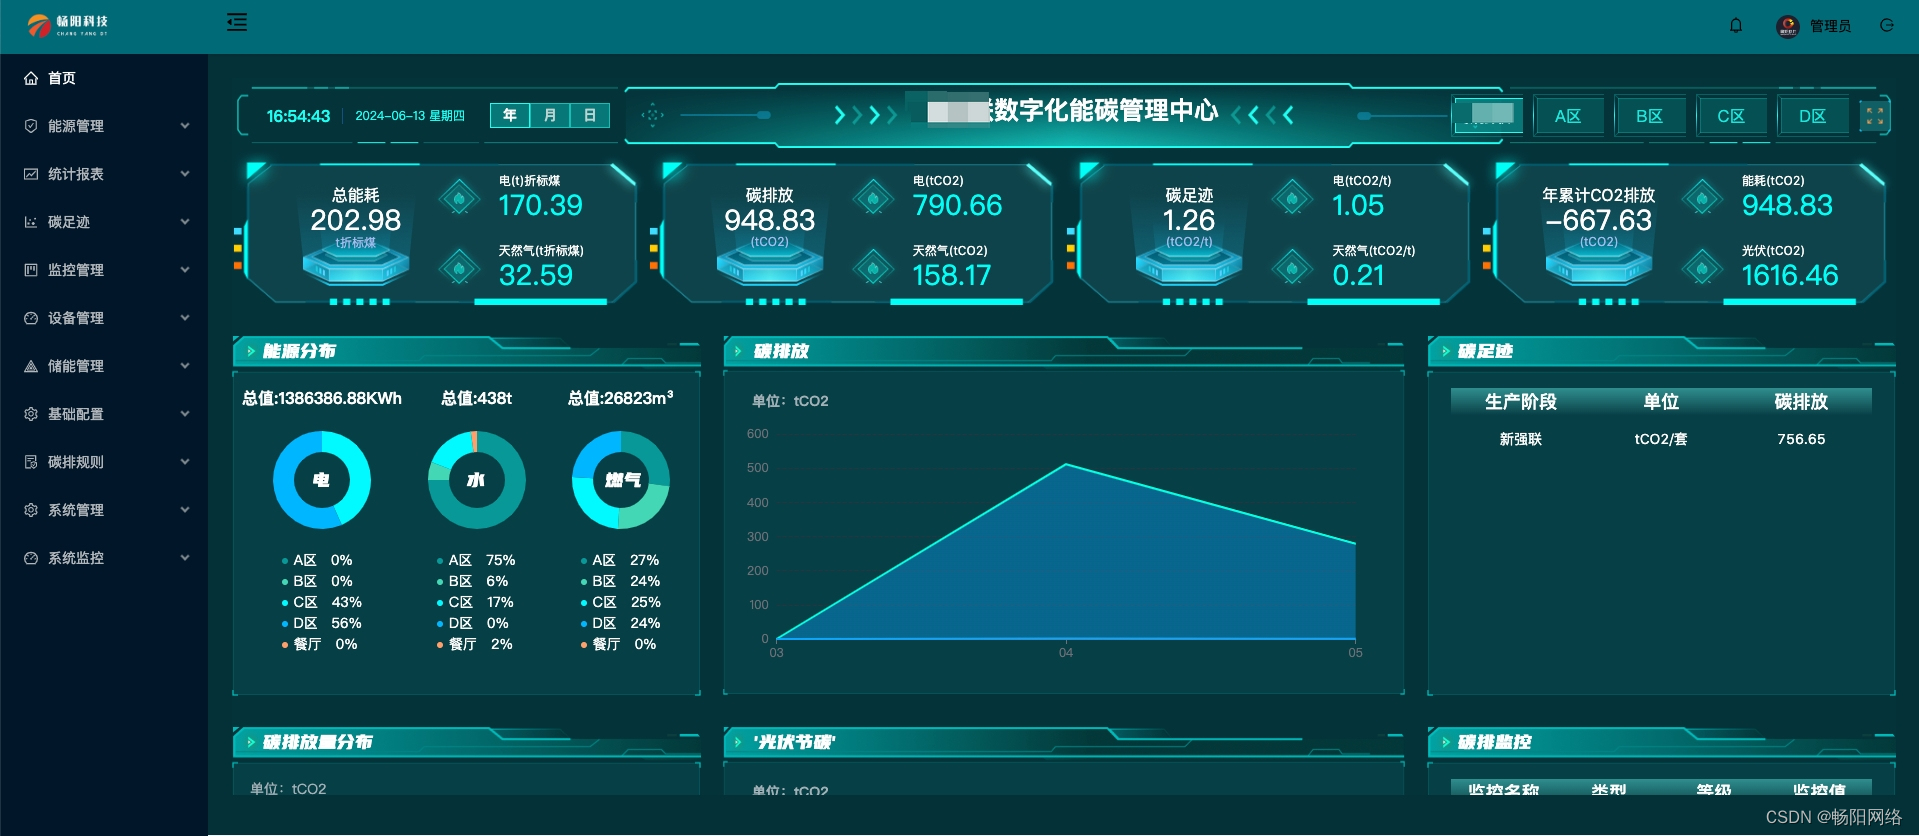Open notifications via the bell icon

1736,26
